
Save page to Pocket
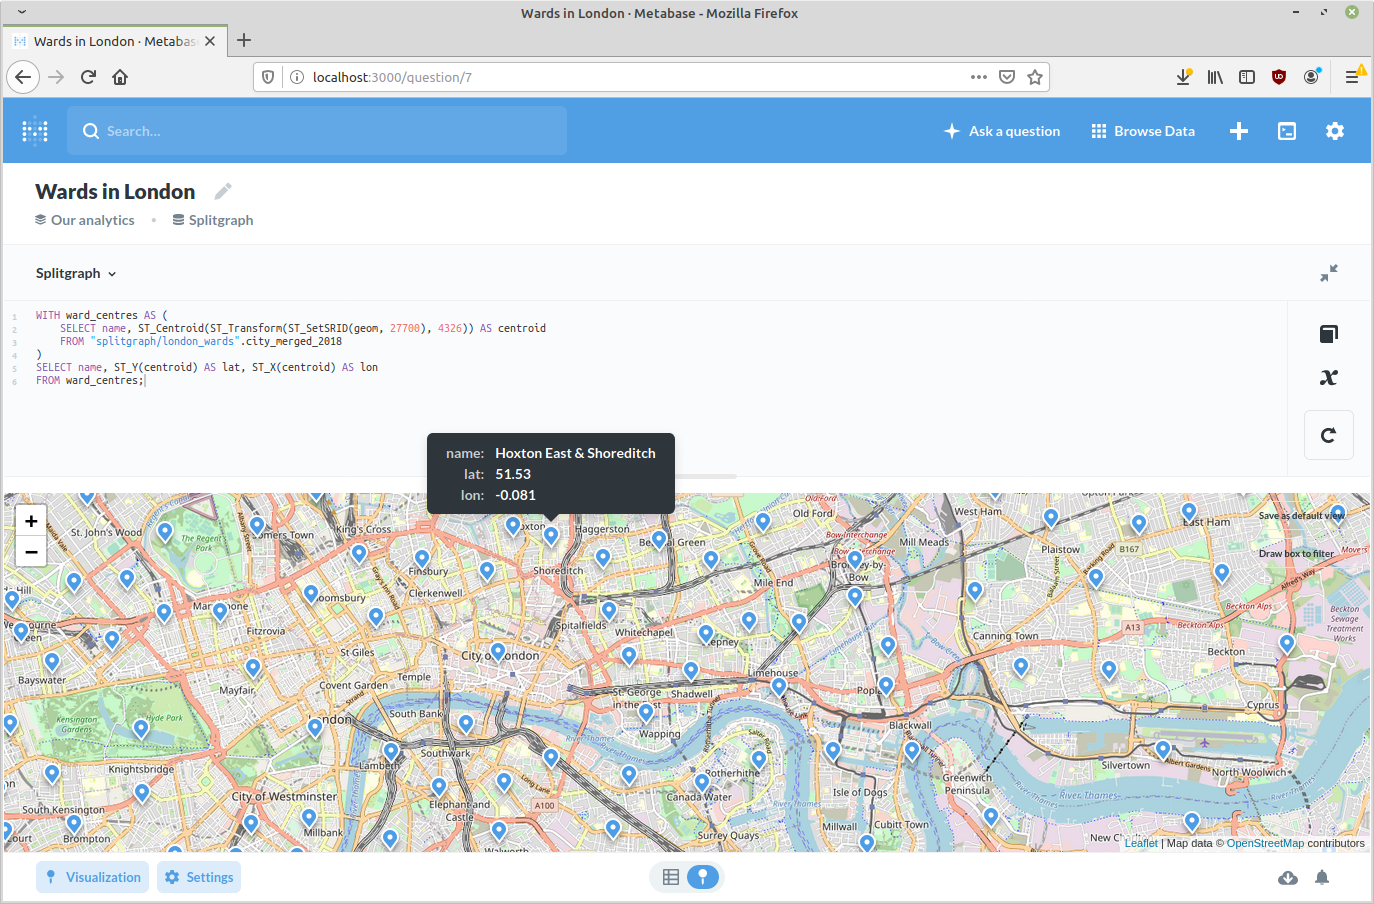(1007, 77)
